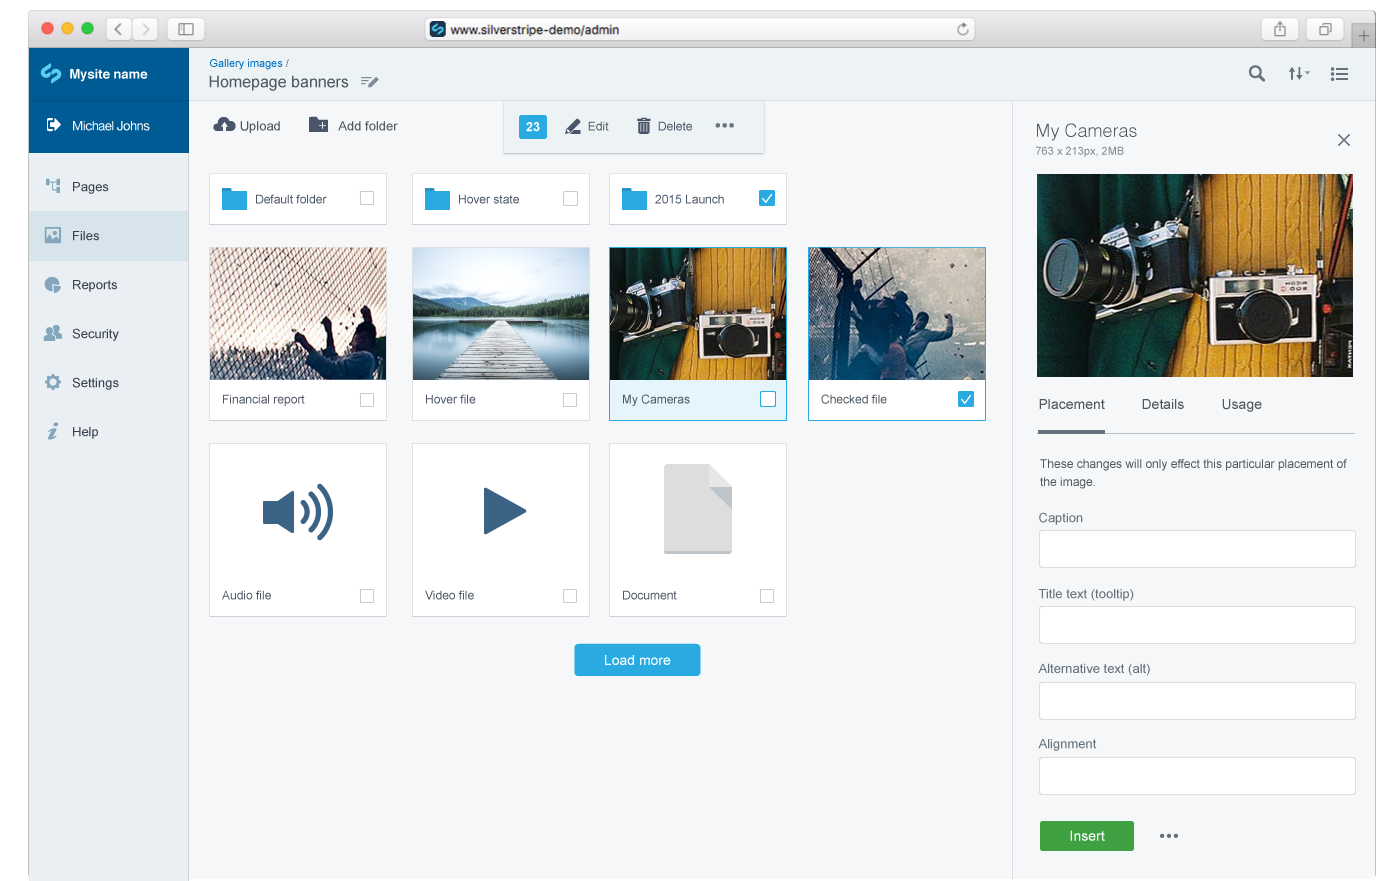Uncheck the Checked file checkbox

pyautogui.click(x=966, y=399)
